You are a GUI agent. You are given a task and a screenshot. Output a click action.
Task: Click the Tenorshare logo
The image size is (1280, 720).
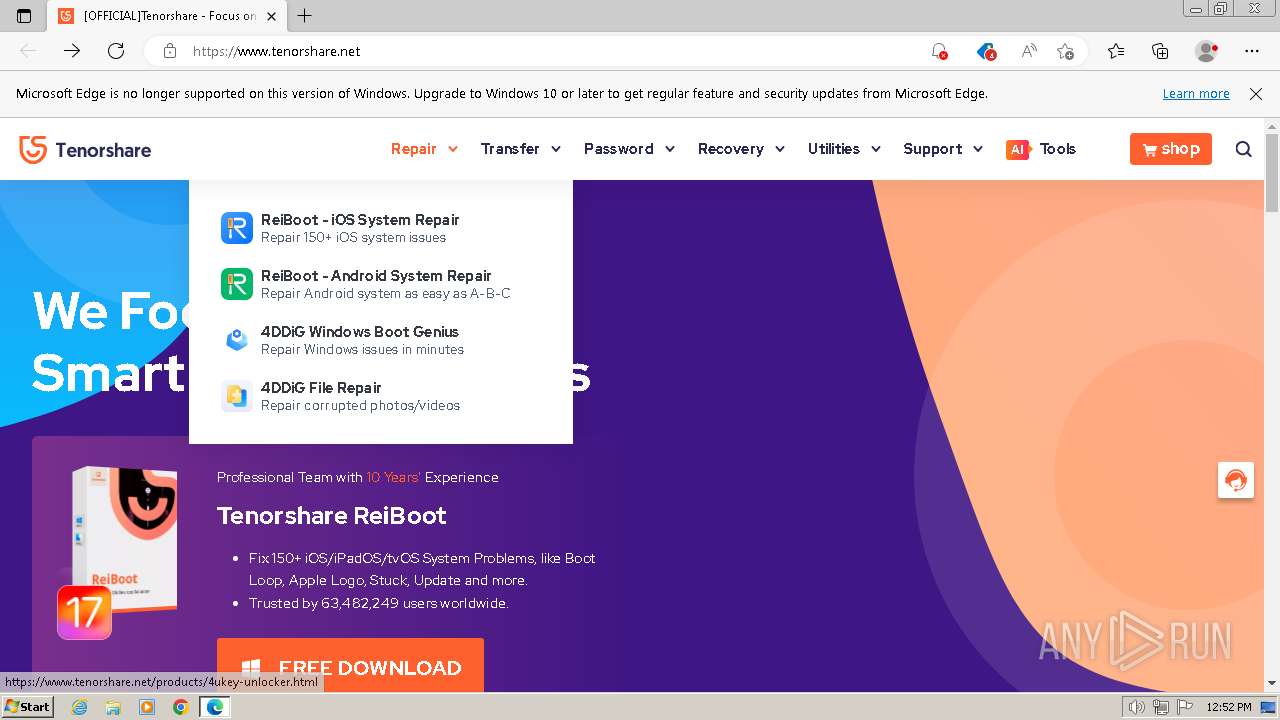(85, 150)
